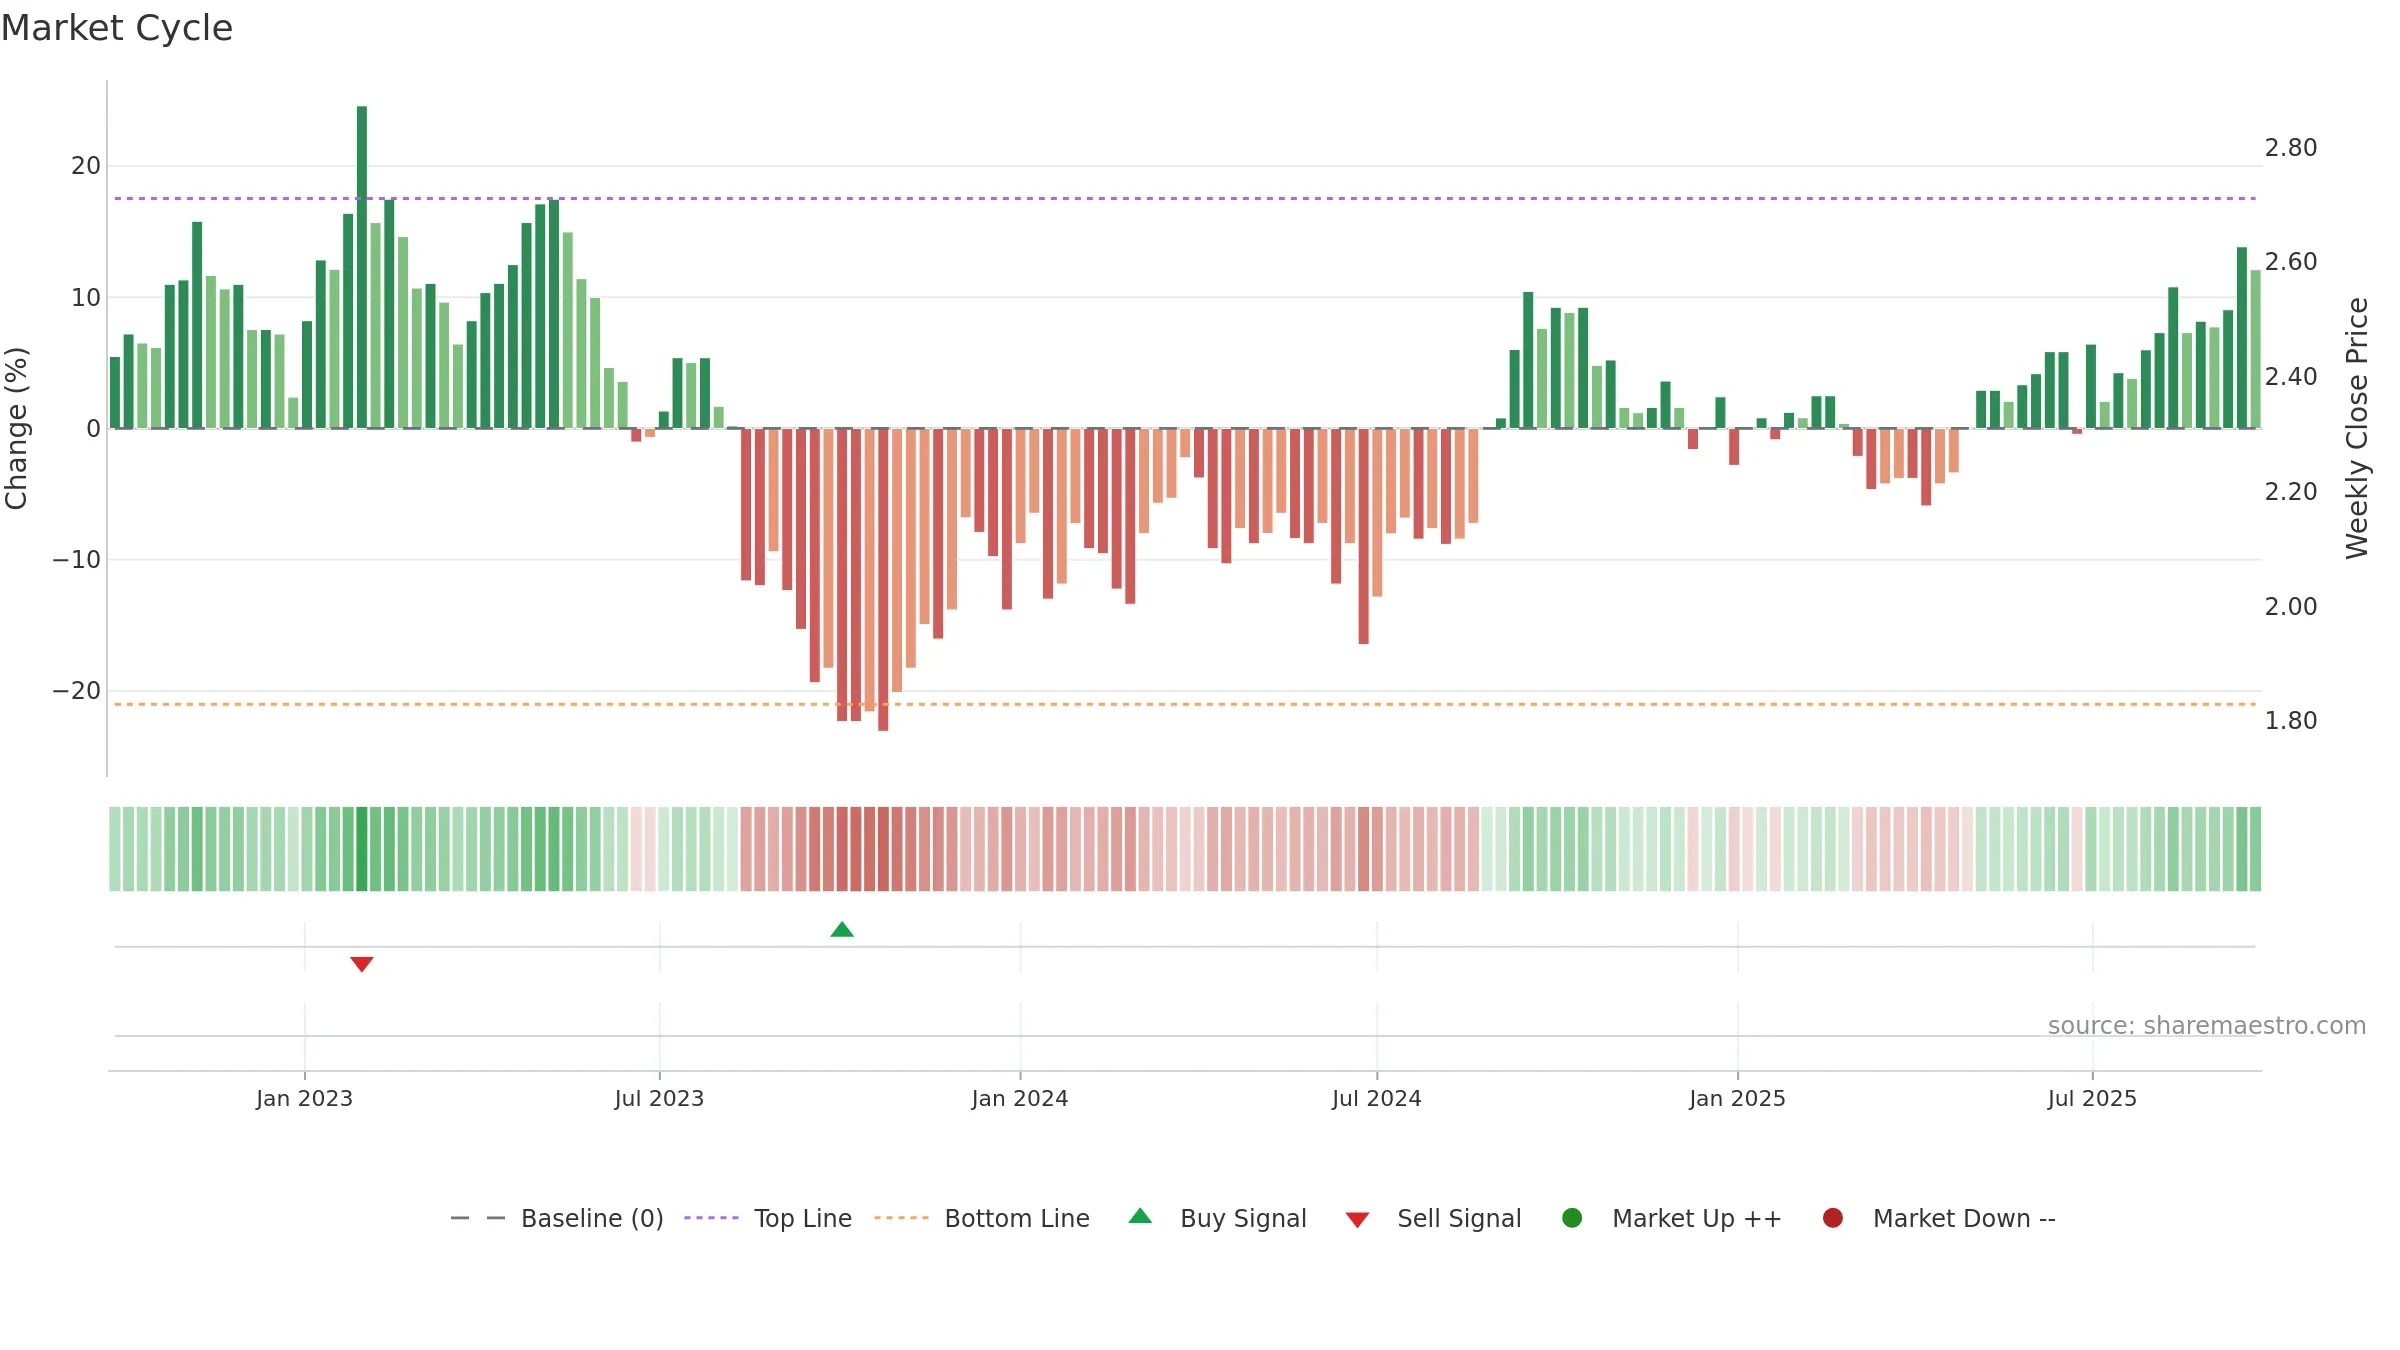Screen dimensions: 2400x1350
Task: Click the Jul 2024 axis label
Action: 1377,1099
